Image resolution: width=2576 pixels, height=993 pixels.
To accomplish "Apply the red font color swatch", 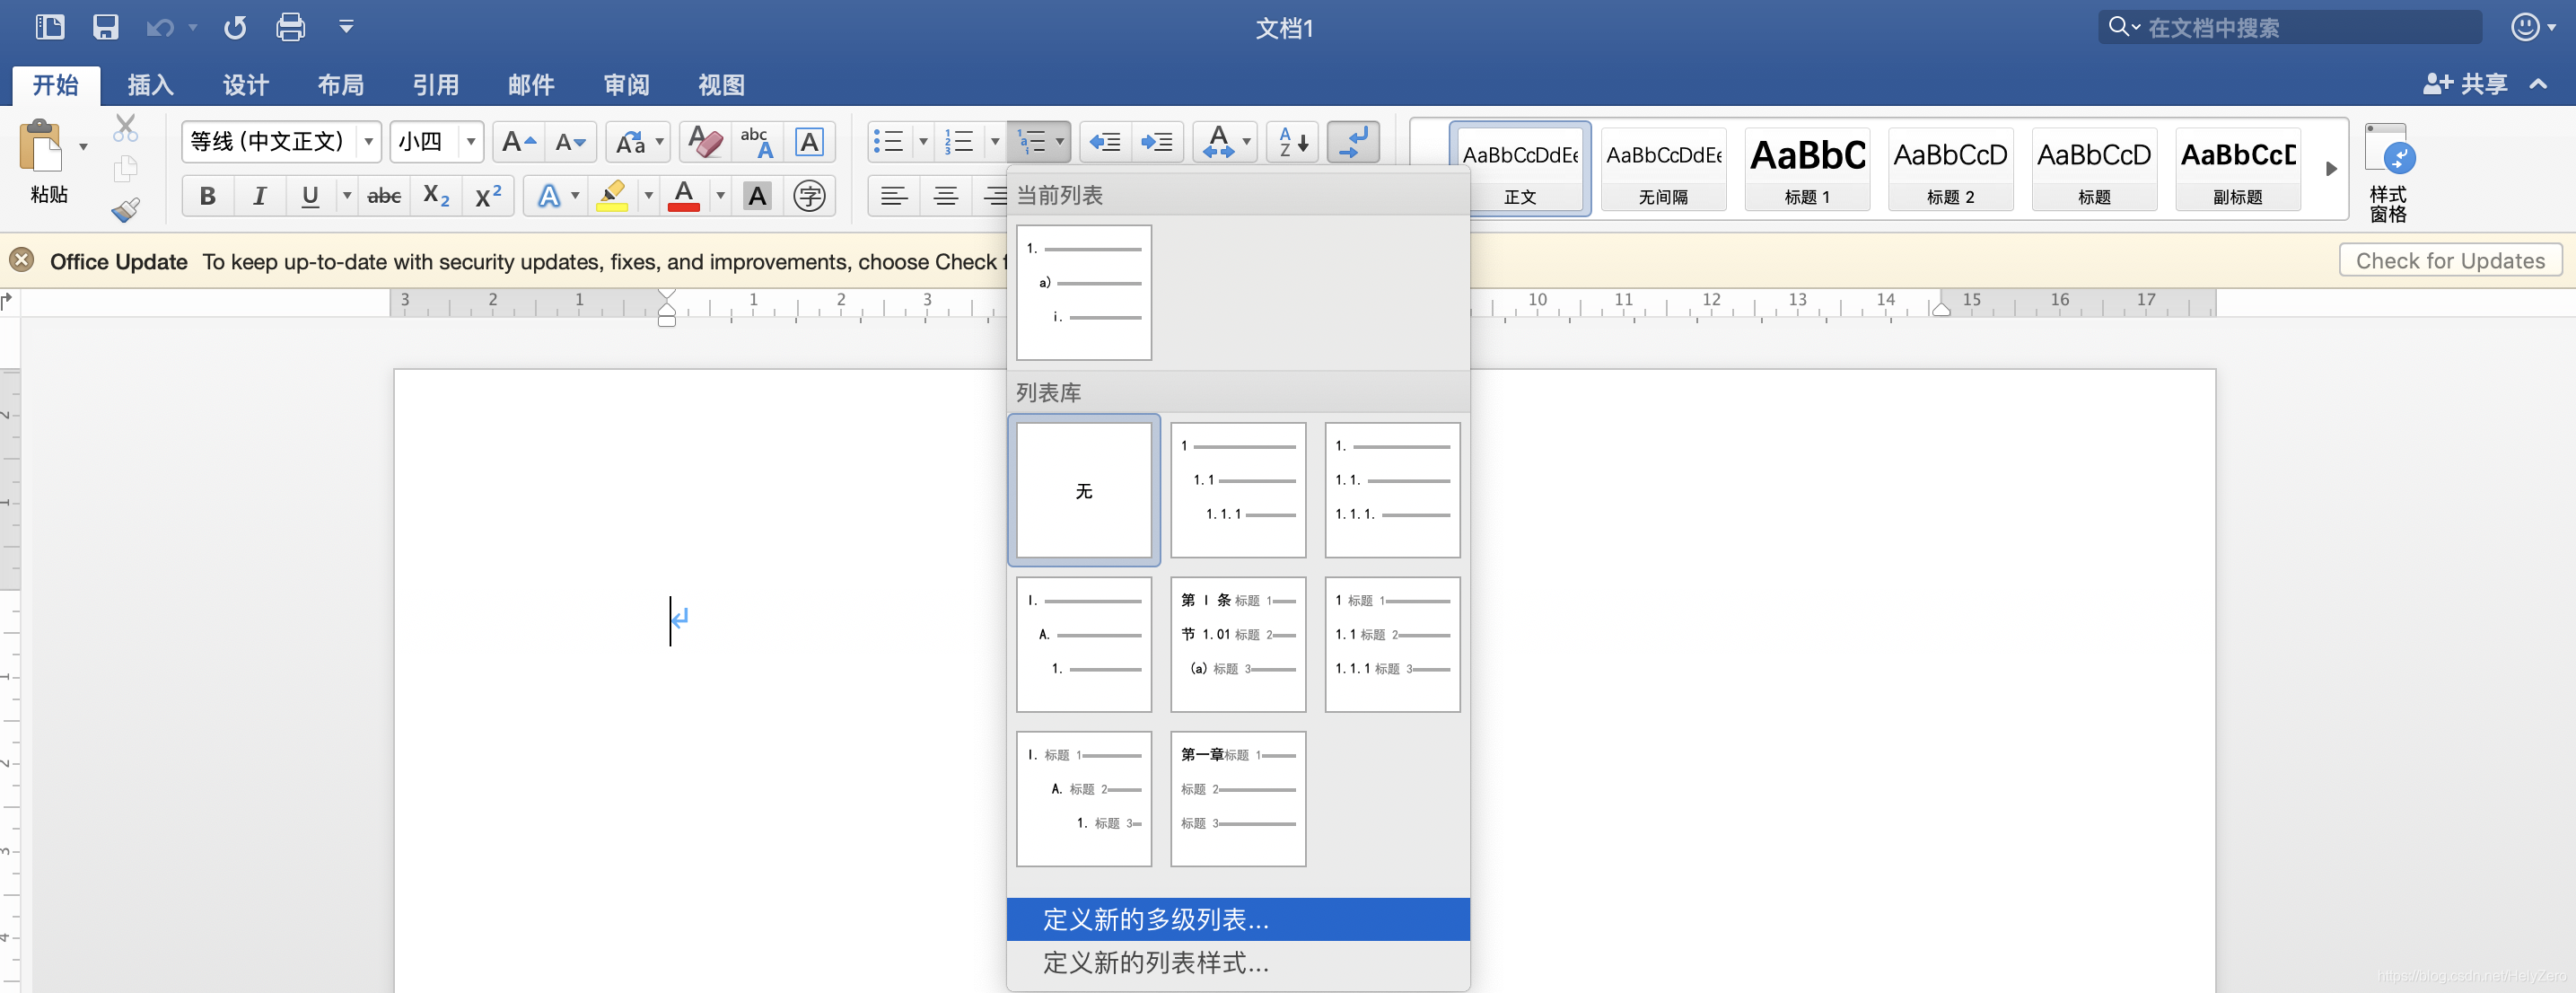I will (x=684, y=196).
